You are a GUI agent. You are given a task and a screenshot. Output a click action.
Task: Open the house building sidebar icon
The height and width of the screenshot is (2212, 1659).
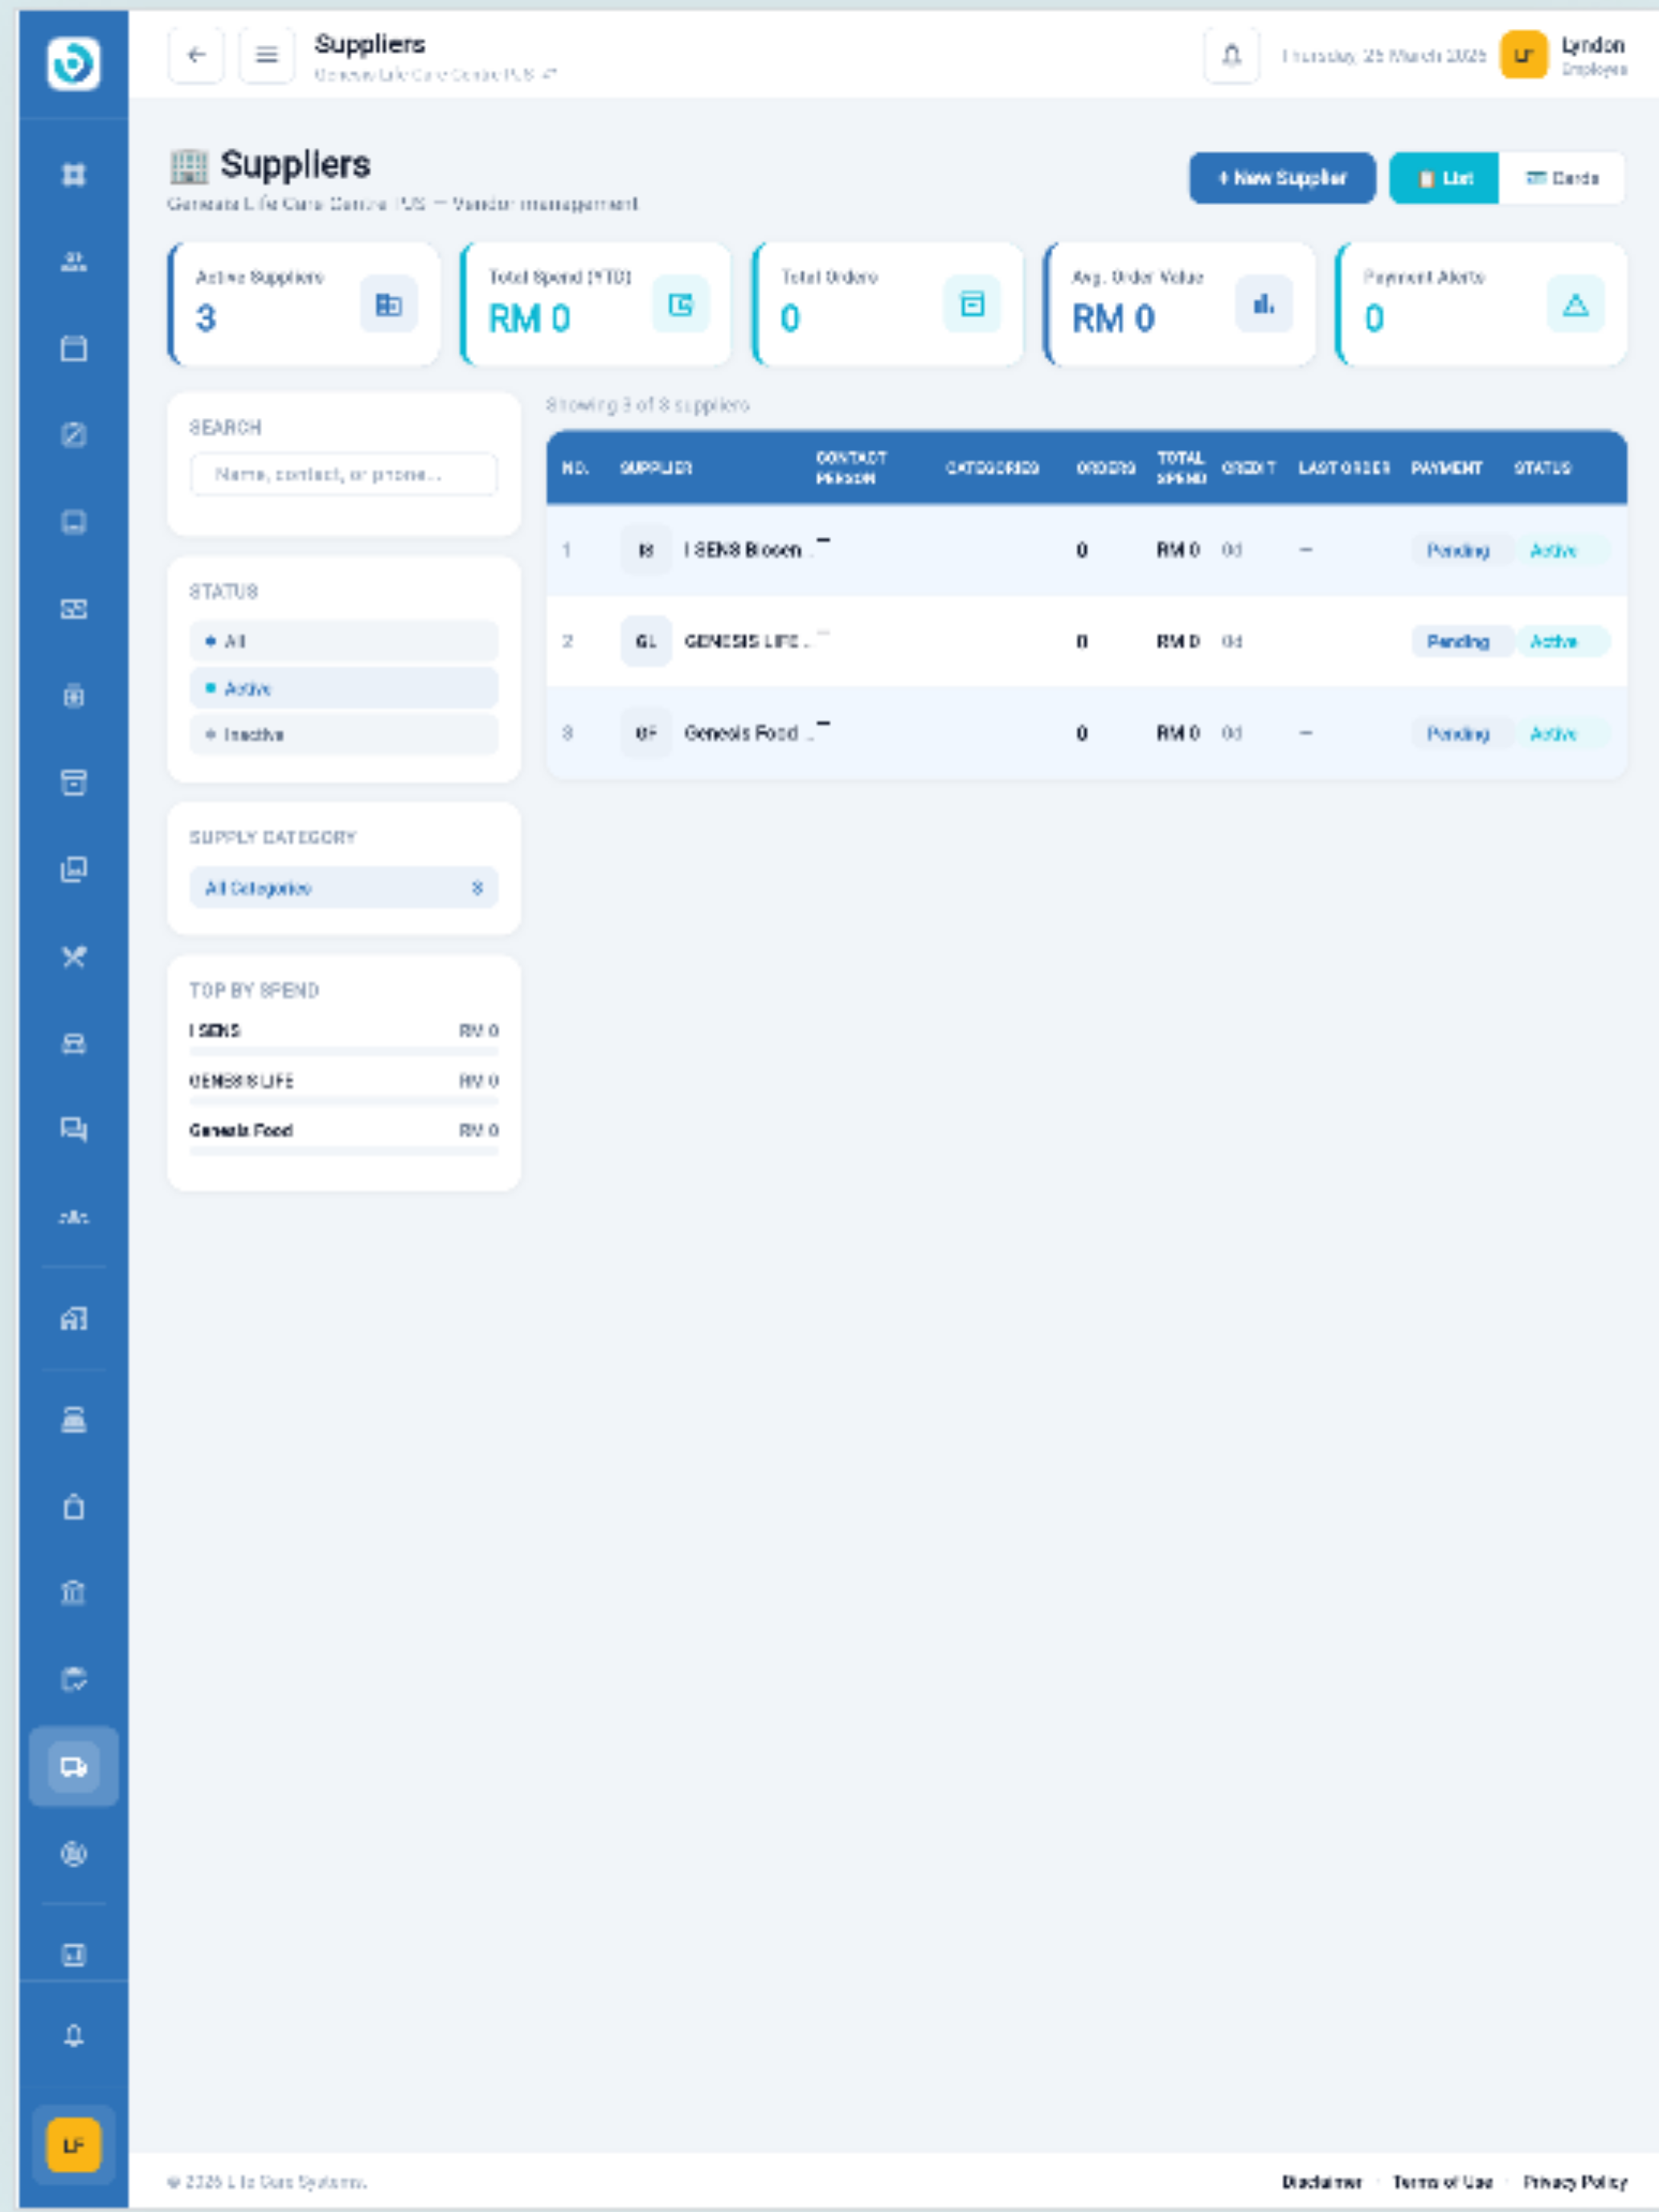(73, 1319)
